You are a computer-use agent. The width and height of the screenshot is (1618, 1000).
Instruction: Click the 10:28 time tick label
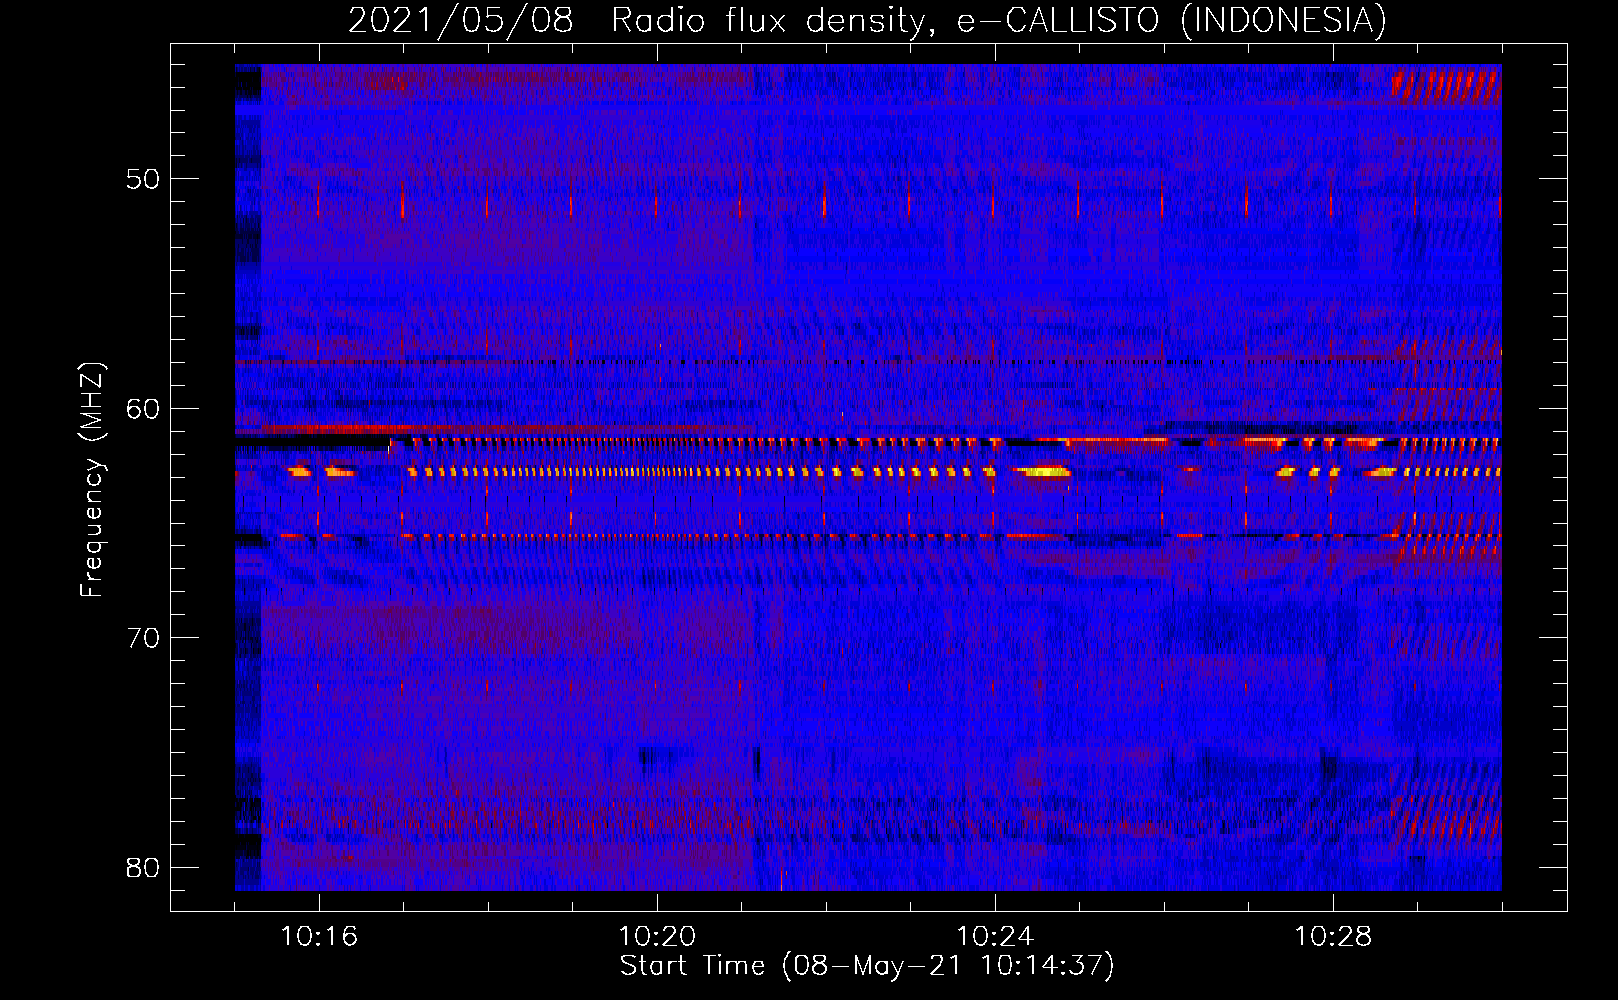tap(1333, 937)
